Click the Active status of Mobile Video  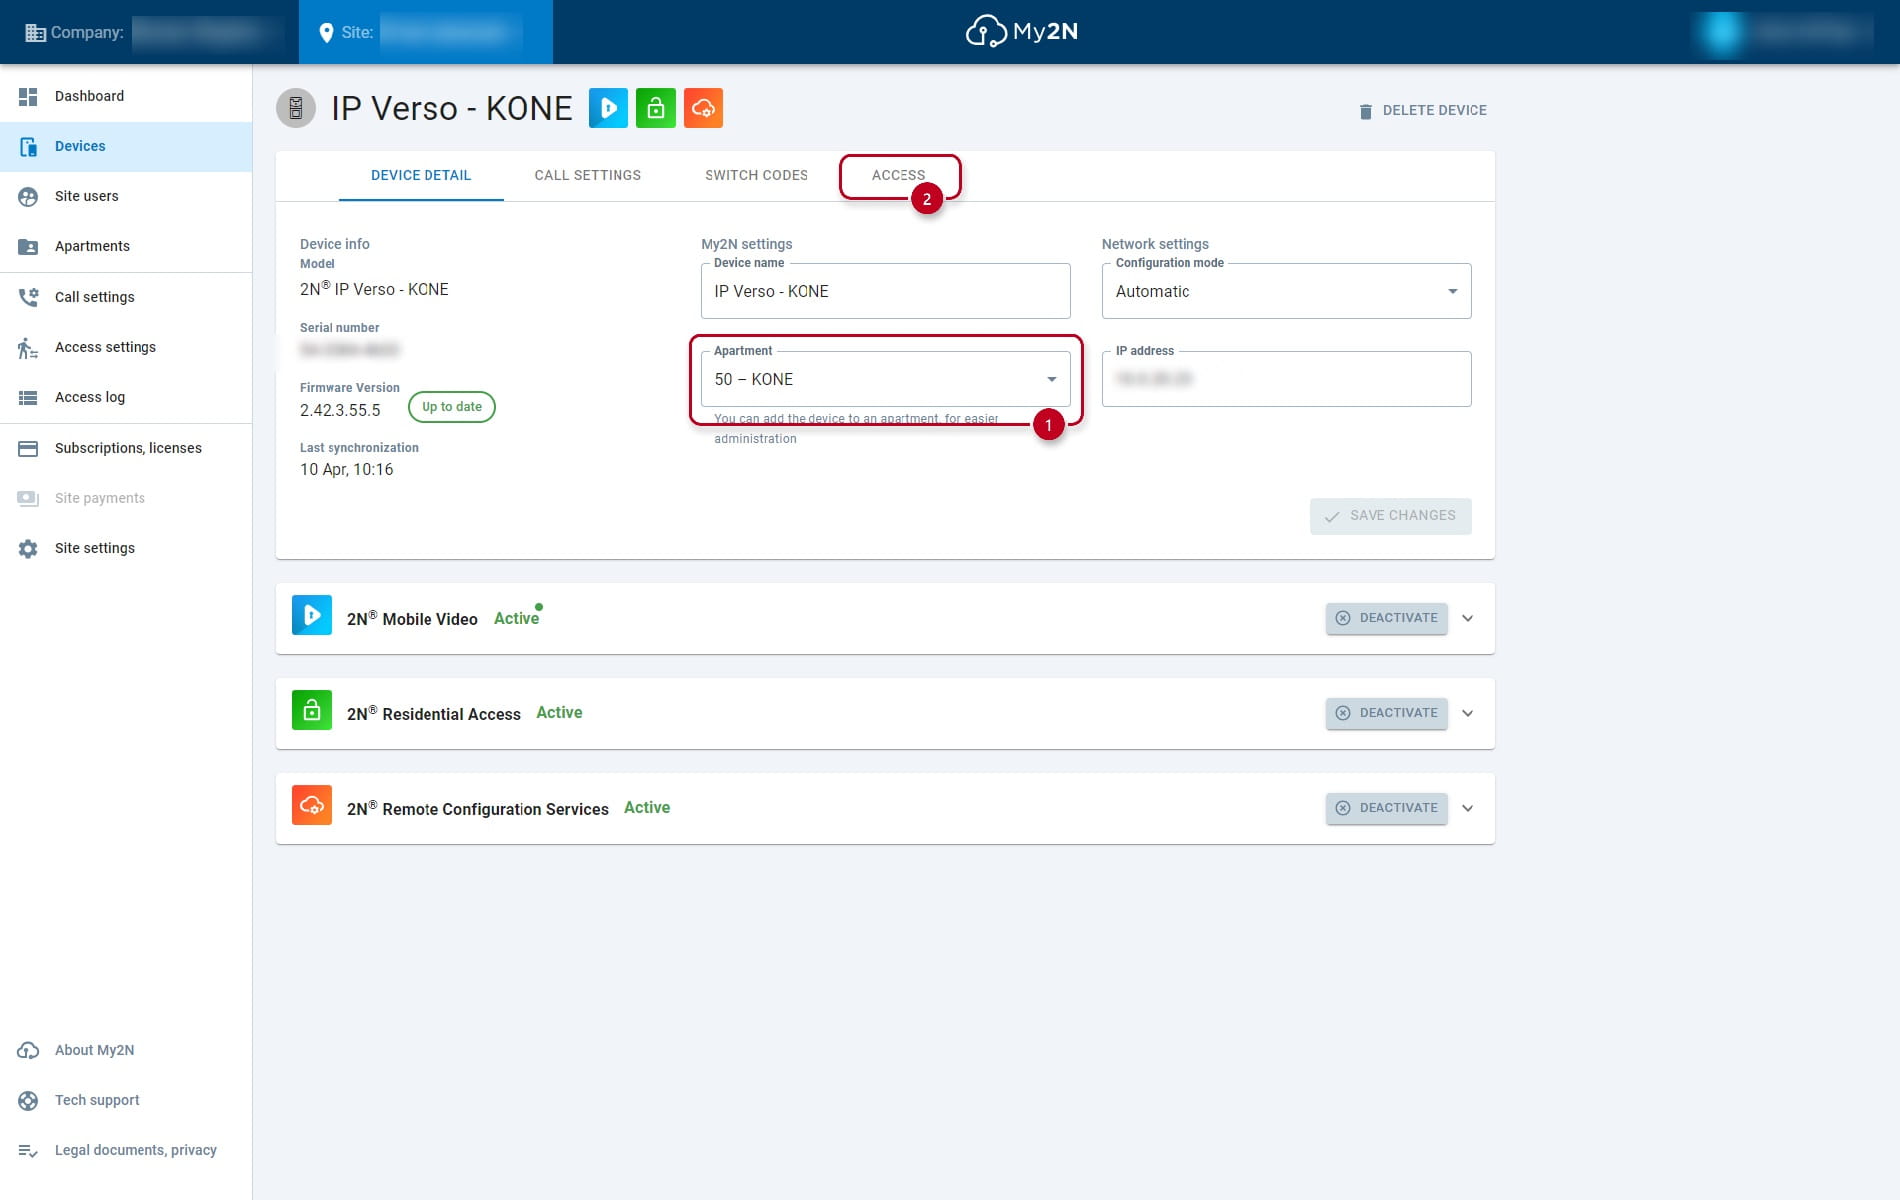click(x=516, y=618)
